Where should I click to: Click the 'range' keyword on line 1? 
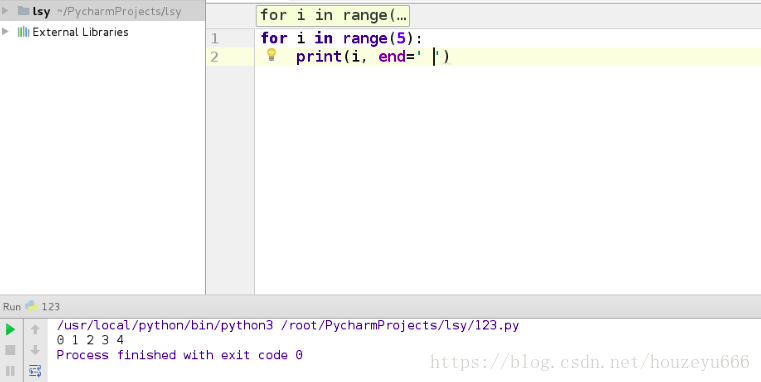(364, 38)
